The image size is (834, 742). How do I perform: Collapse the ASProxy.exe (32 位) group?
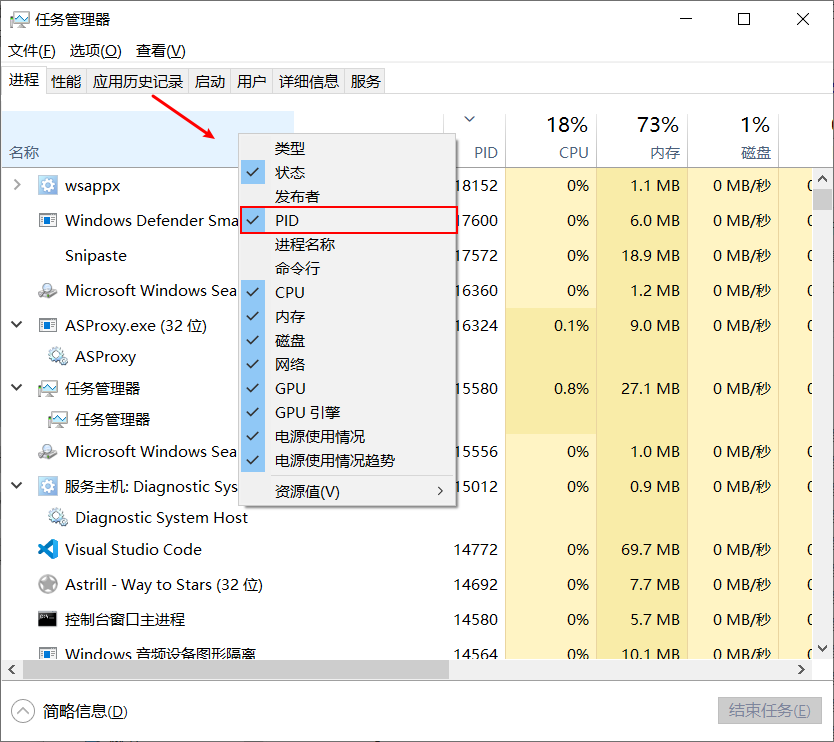coord(17,324)
